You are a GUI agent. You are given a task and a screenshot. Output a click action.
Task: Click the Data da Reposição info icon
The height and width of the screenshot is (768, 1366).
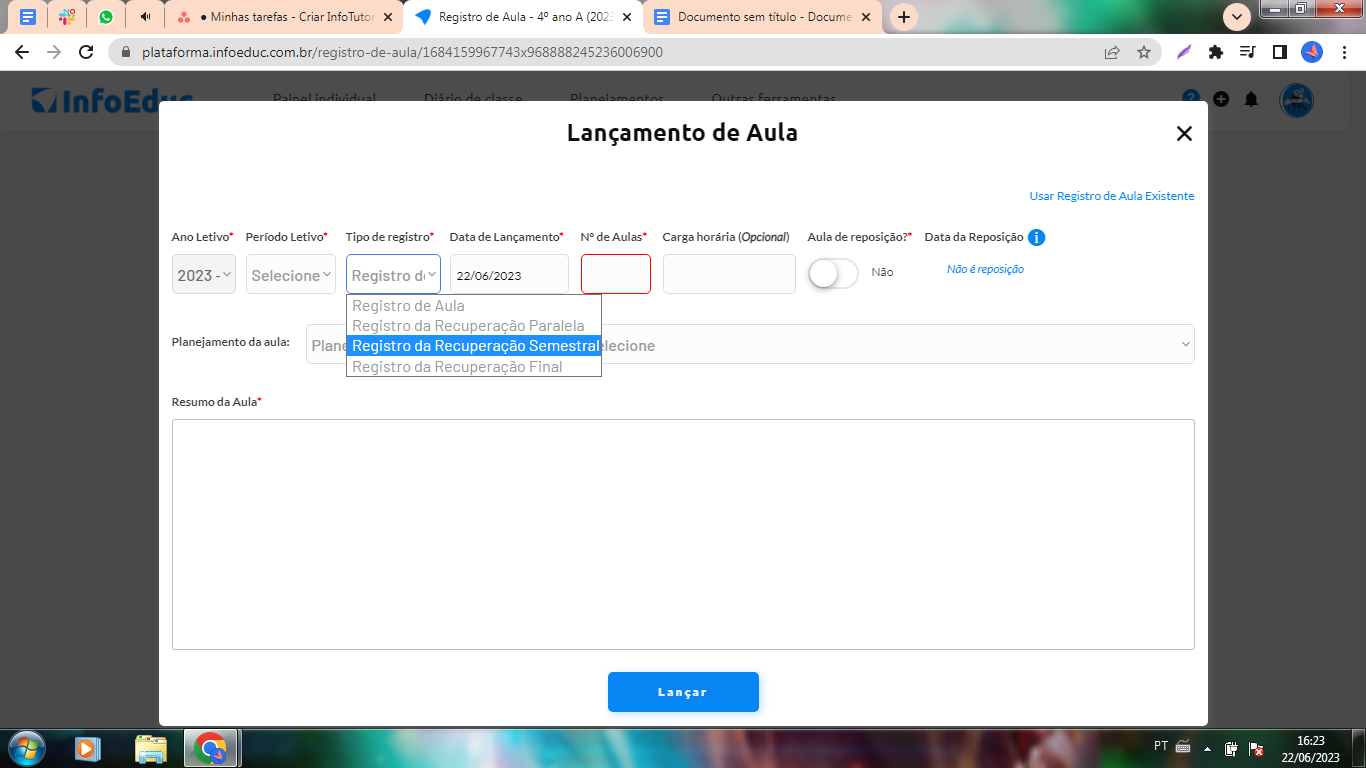coord(1037,237)
